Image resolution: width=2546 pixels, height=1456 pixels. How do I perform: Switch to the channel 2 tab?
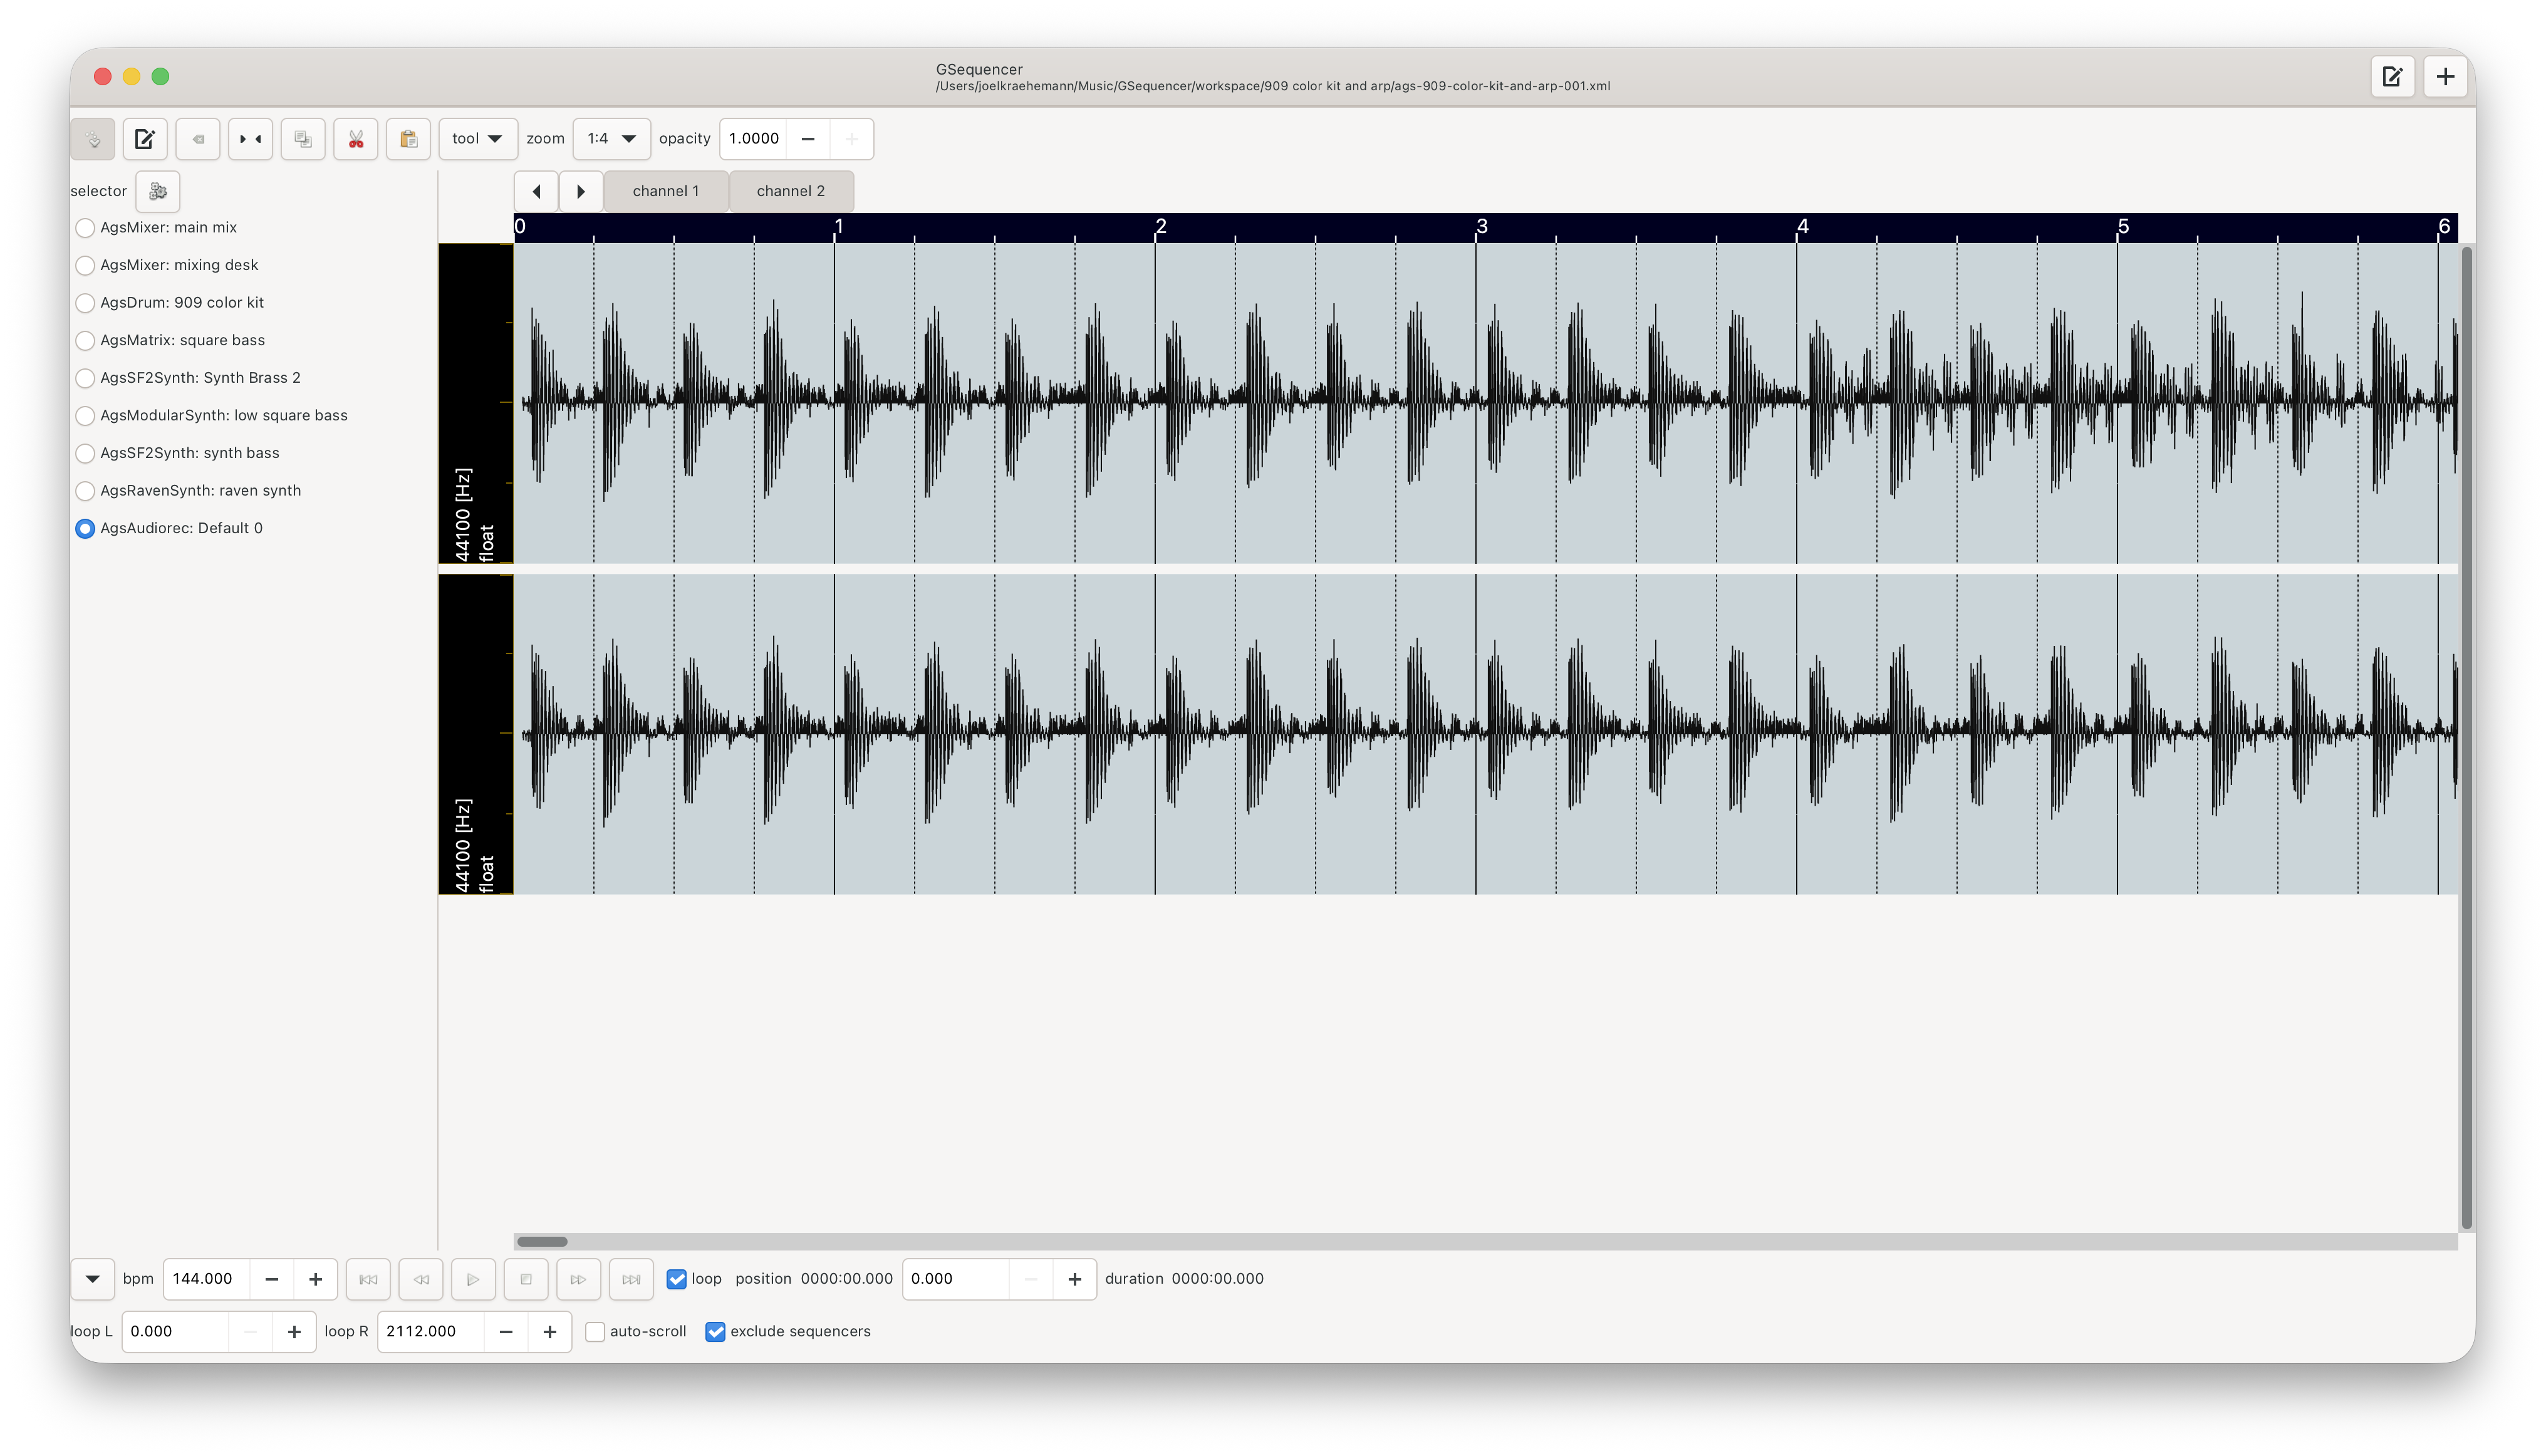[791, 191]
